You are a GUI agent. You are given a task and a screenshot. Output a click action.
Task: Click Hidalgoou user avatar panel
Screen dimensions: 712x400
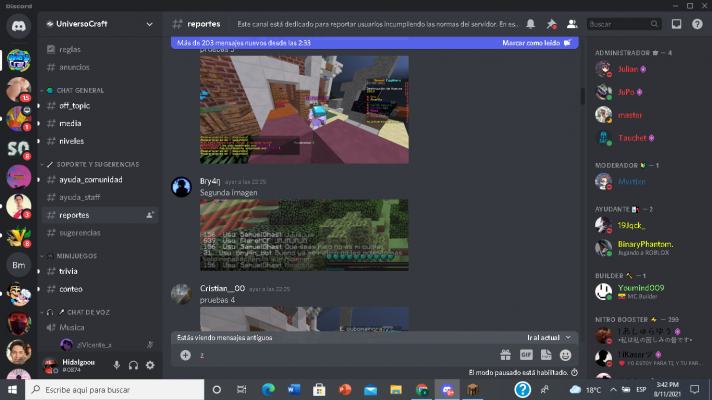[50, 365]
